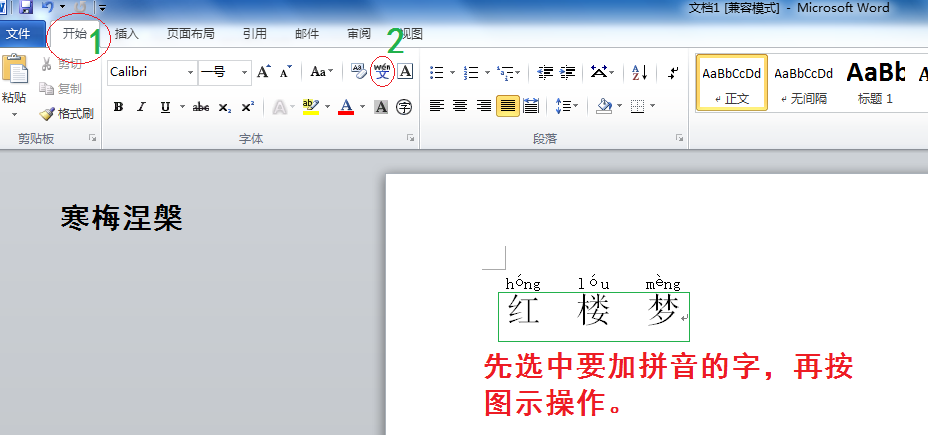Click the Character Border icon

(405, 72)
